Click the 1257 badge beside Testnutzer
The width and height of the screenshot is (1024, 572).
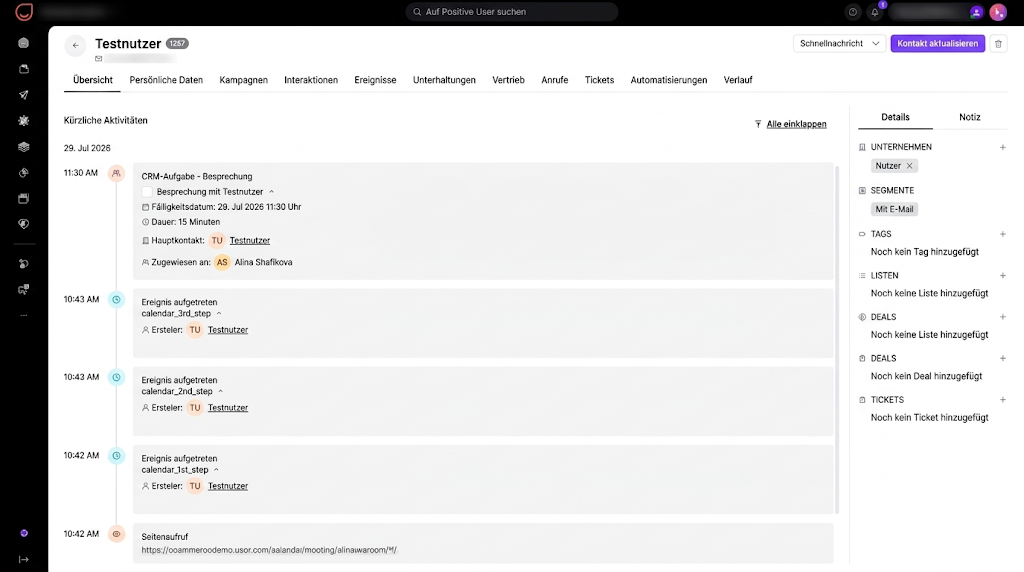pos(177,43)
